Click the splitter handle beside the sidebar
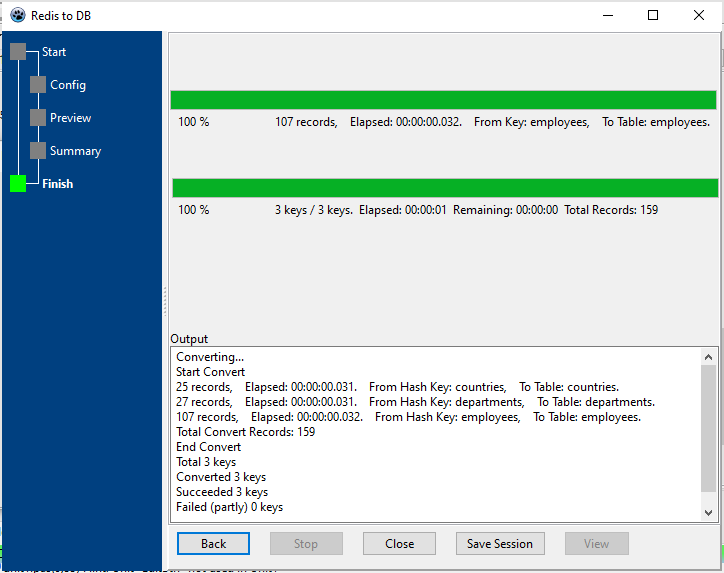 (x=165, y=300)
